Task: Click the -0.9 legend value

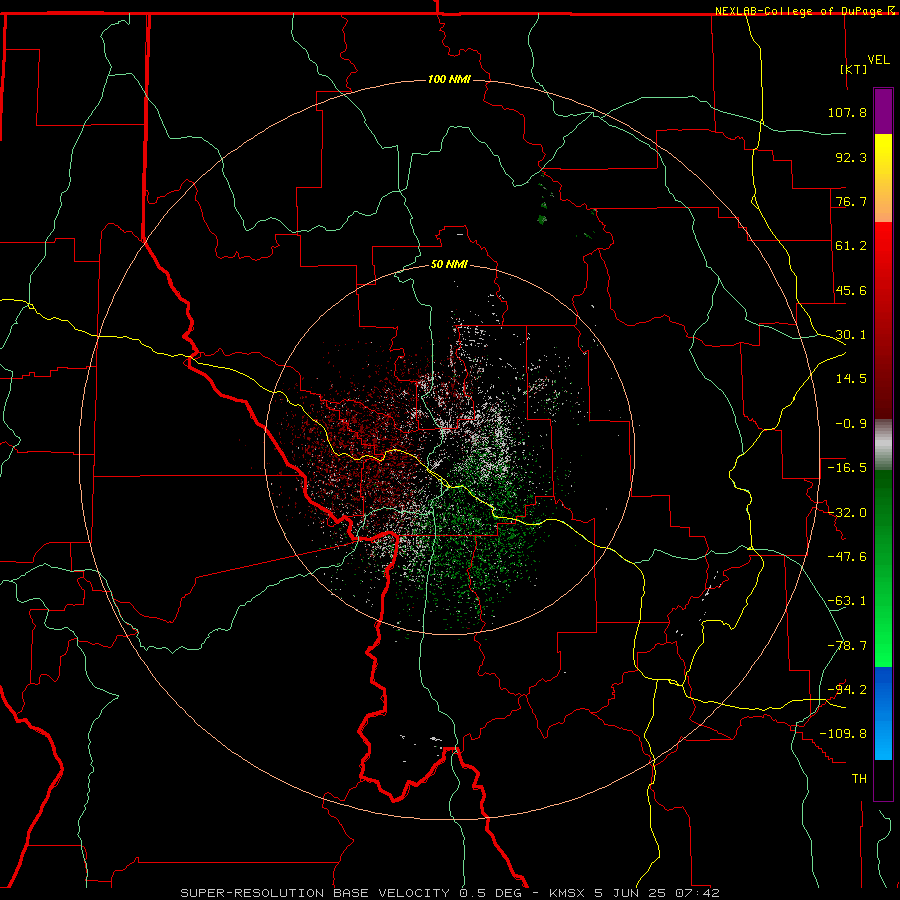Action: 851,424
